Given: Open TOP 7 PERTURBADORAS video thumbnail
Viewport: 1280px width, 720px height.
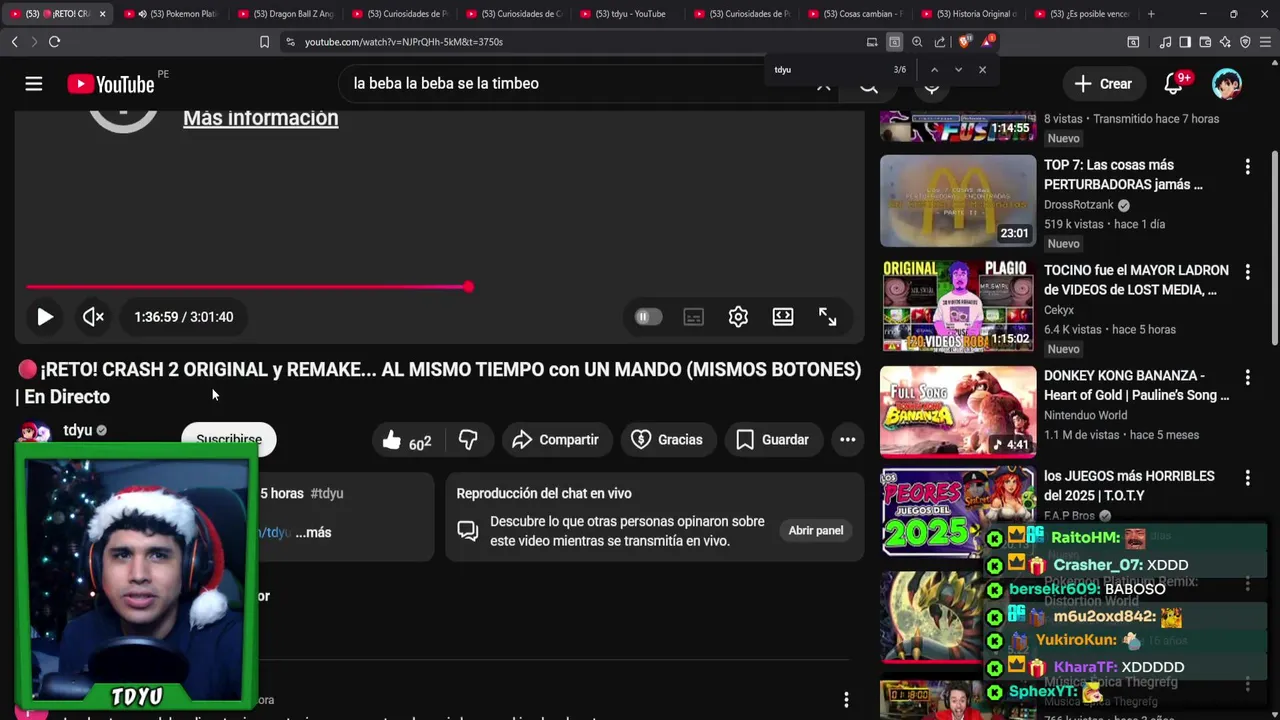Looking at the screenshot, I should 958,201.
